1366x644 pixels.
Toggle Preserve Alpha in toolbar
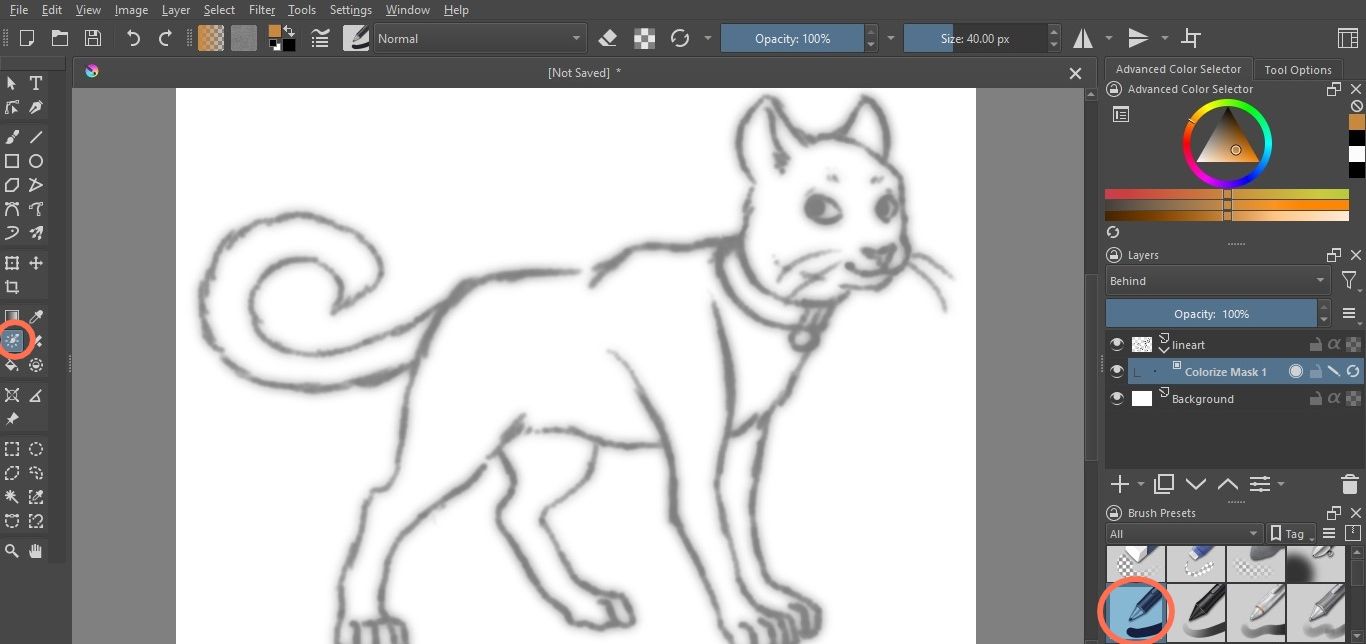[x=645, y=38]
